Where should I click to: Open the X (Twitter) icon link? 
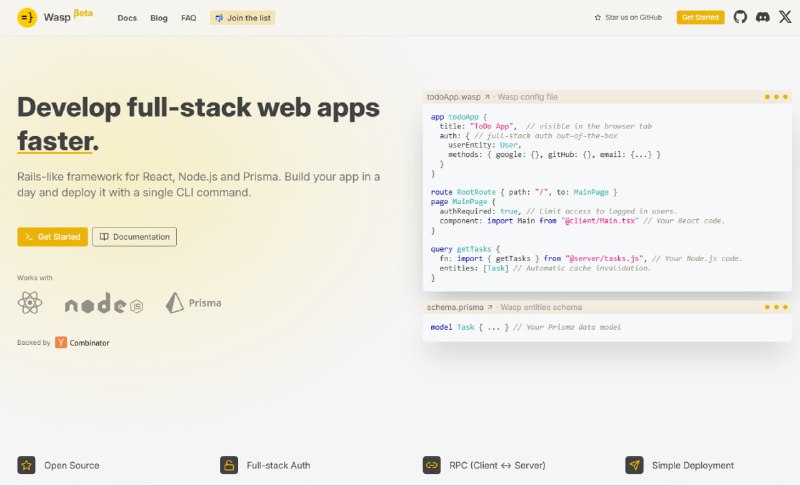(x=784, y=17)
